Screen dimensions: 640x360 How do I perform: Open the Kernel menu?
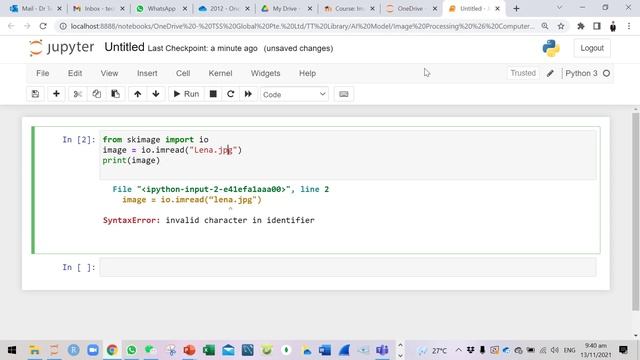pyautogui.click(x=220, y=73)
